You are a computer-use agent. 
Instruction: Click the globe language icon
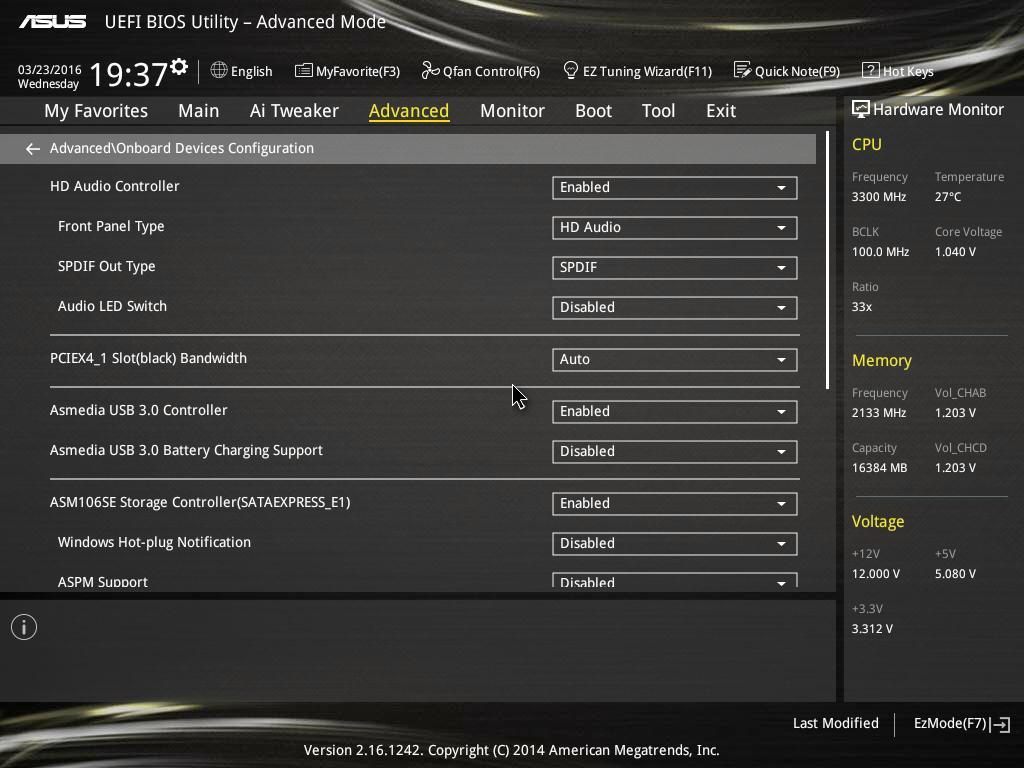(x=219, y=71)
